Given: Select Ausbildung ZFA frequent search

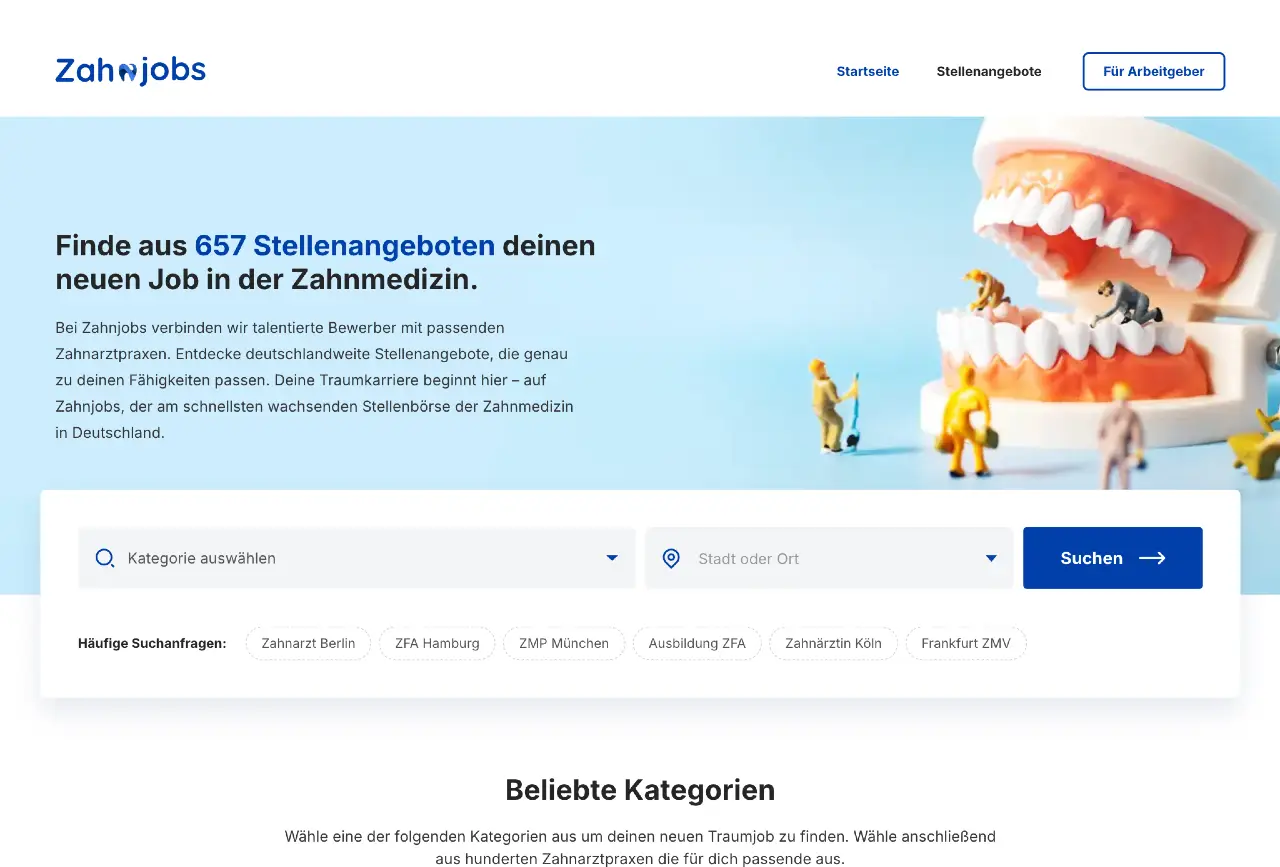Looking at the screenshot, I should coord(697,643).
